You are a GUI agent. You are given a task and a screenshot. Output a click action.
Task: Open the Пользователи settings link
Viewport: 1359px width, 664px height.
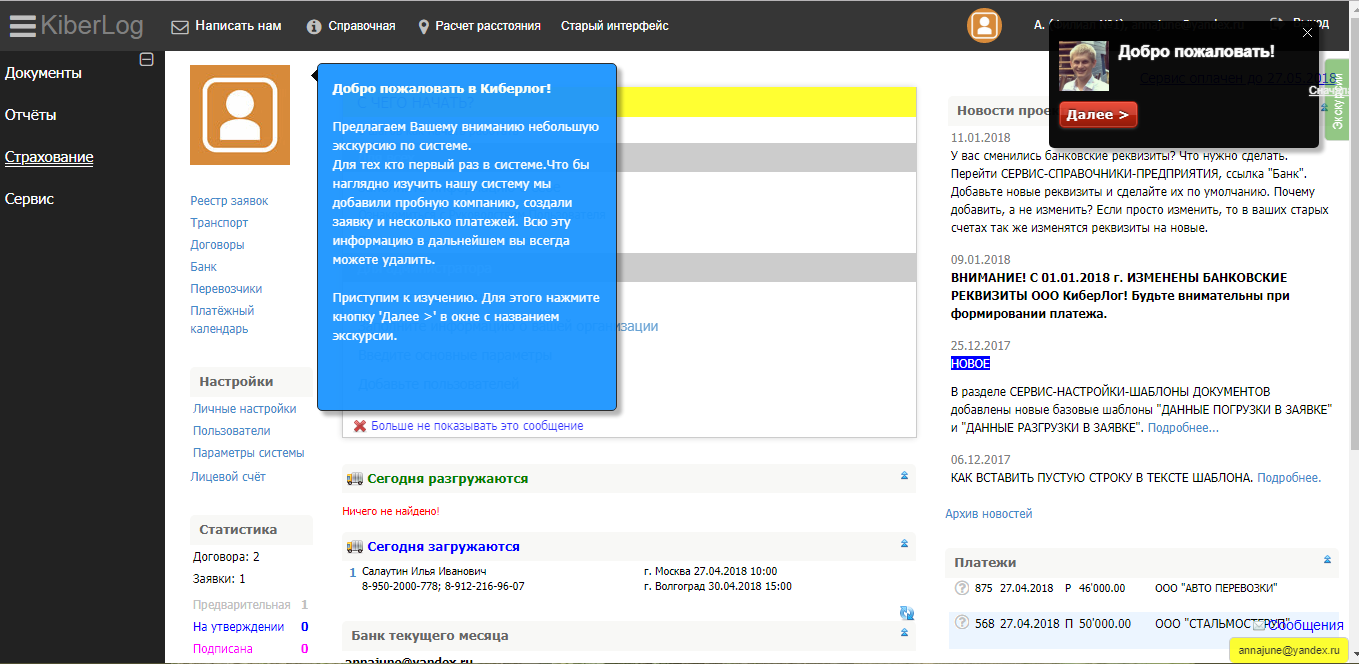pyautogui.click(x=232, y=431)
